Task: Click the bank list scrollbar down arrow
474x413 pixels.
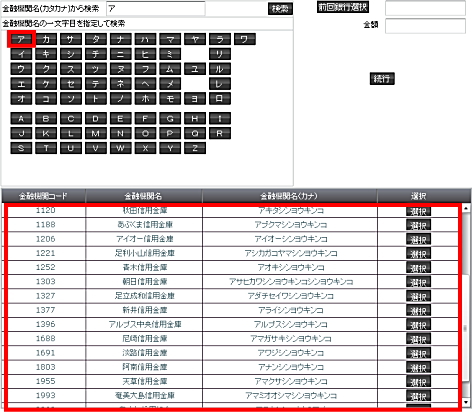Action: [x=466, y=403]
